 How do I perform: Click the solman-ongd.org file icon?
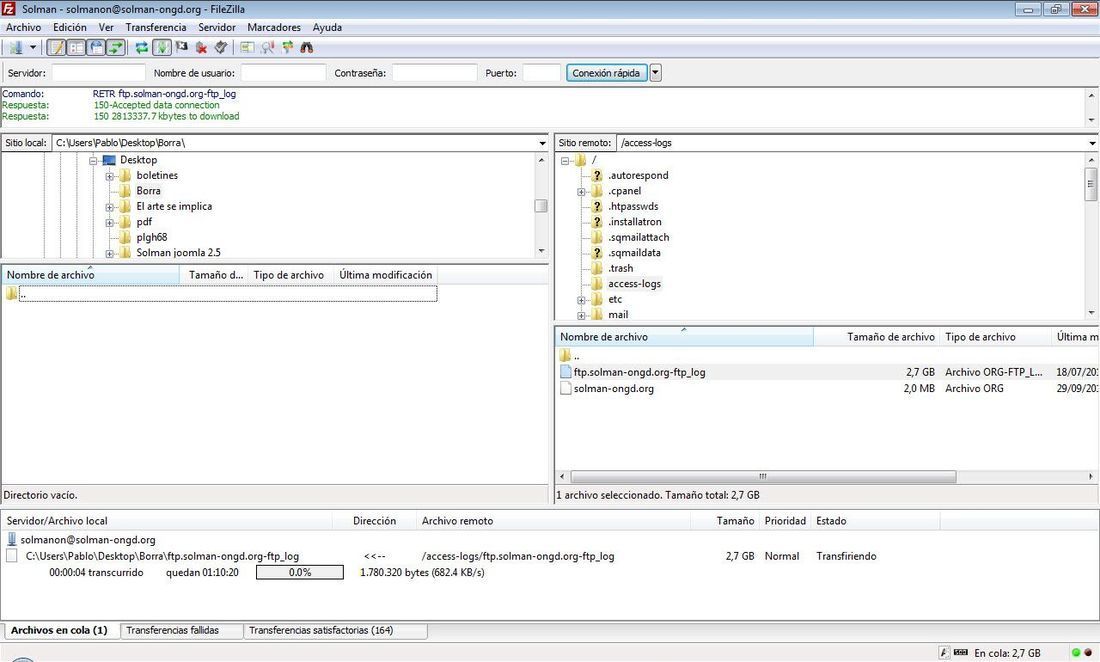click(x=565, y=388)
